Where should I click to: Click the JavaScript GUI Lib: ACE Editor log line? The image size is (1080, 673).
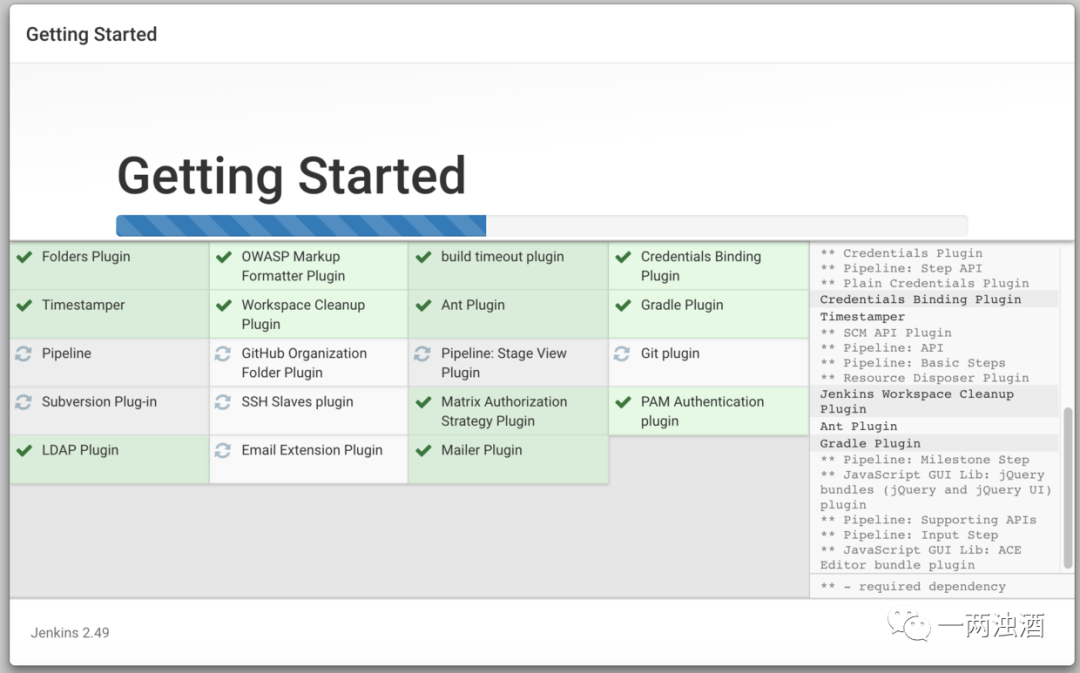pos(921,557)
